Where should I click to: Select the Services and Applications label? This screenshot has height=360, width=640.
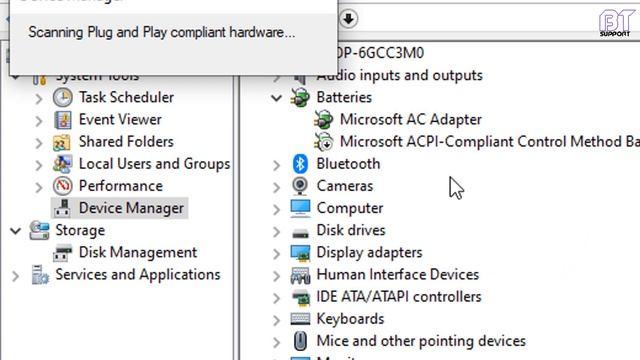pyautogui.click(x=138, y=275)
